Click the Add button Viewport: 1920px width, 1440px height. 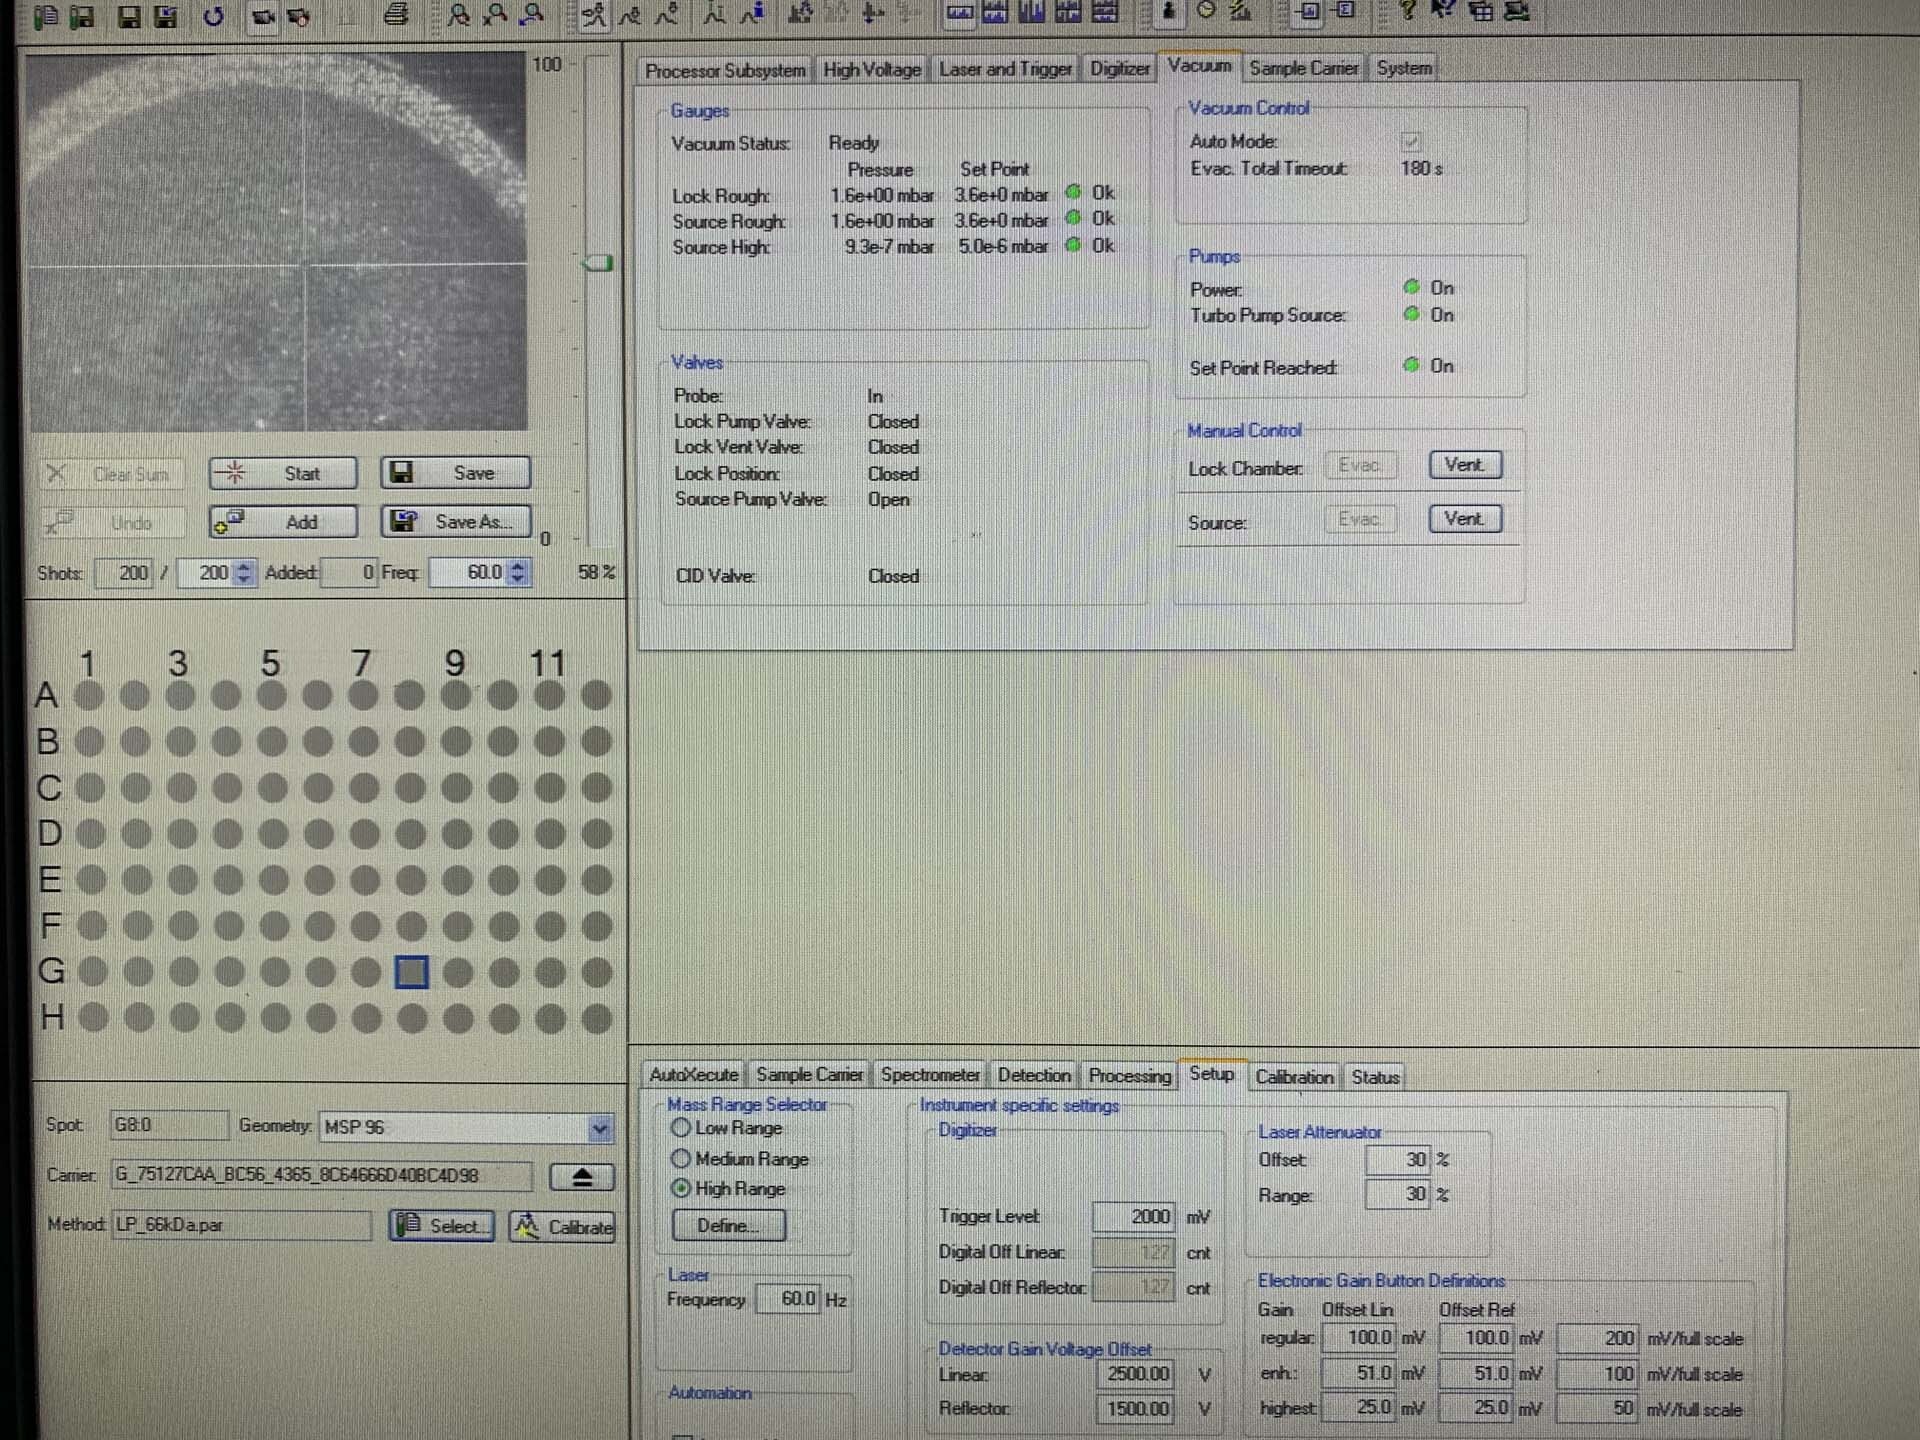coord(283,521)
